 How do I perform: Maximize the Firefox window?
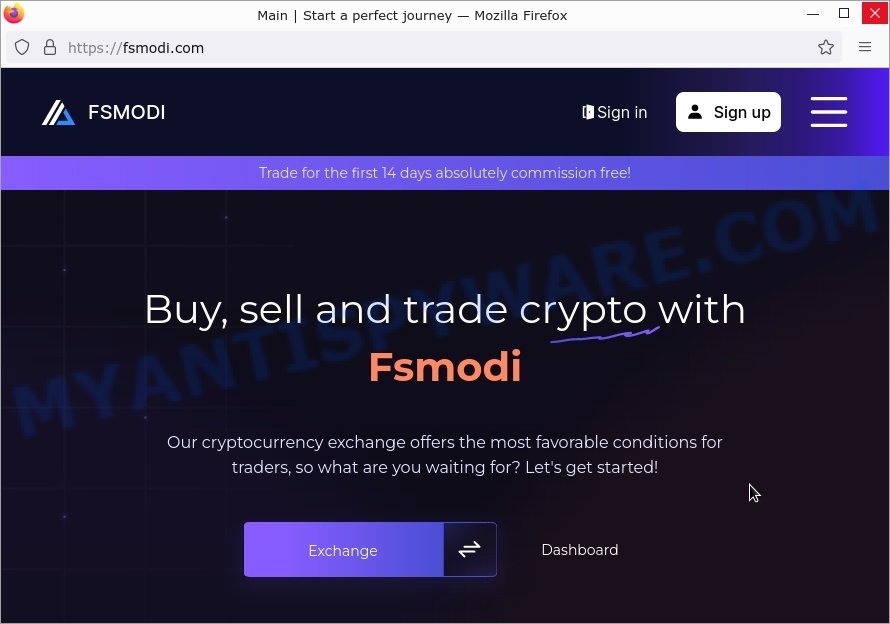844,13
